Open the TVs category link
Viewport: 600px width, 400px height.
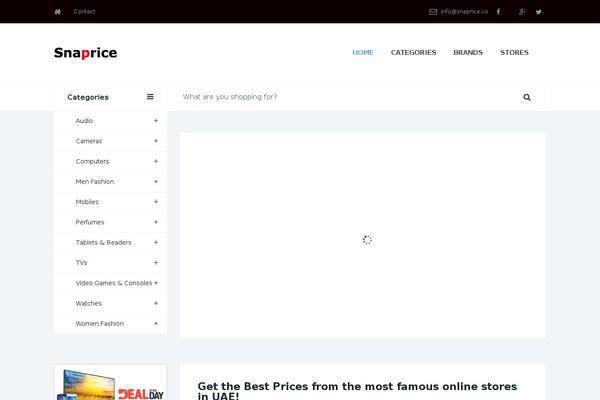(81, 263)
